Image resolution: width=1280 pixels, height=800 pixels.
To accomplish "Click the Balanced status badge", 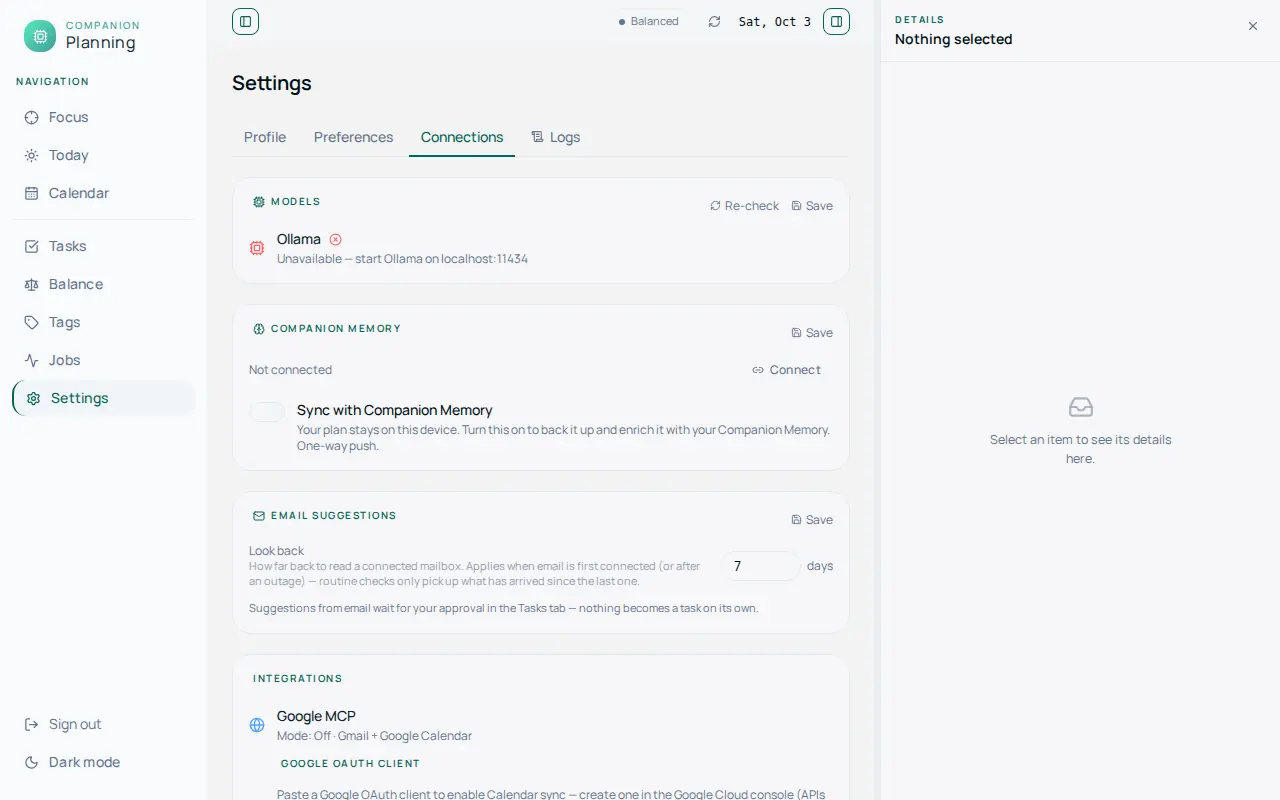I will pyautogui.click(x=648, y=21).
